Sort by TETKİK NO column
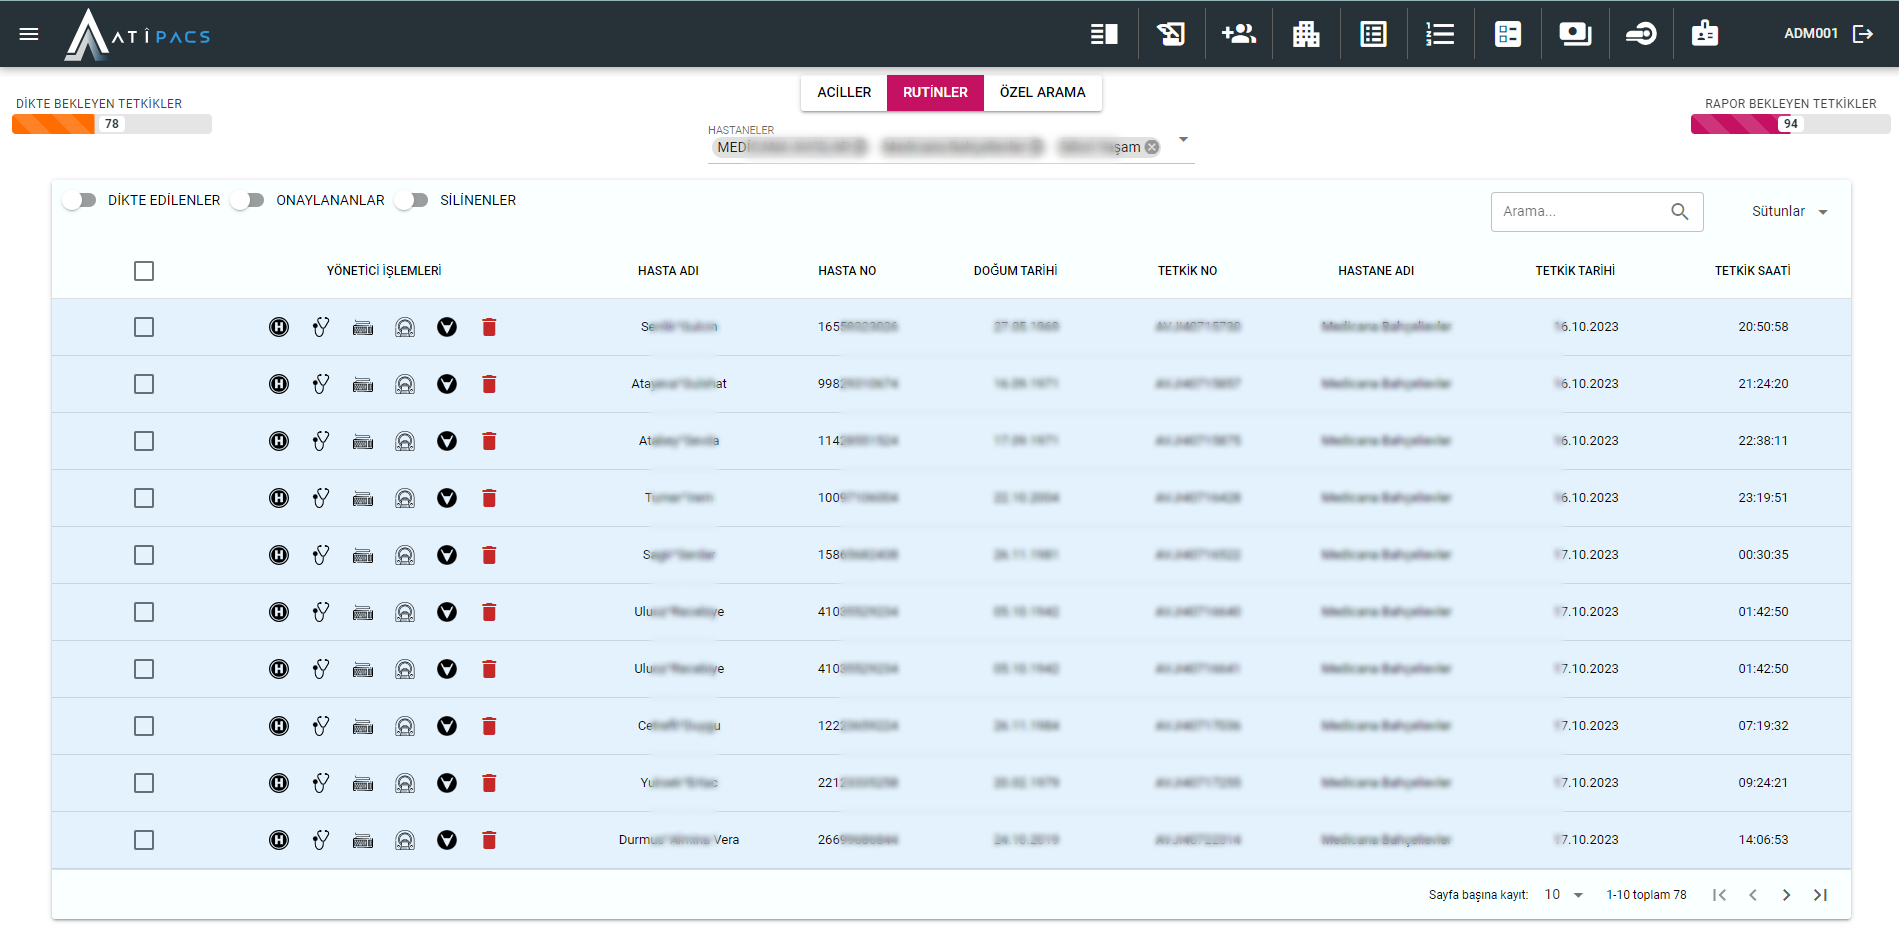This screenshot has width=1899, height=949. (x=1187, y=271)
